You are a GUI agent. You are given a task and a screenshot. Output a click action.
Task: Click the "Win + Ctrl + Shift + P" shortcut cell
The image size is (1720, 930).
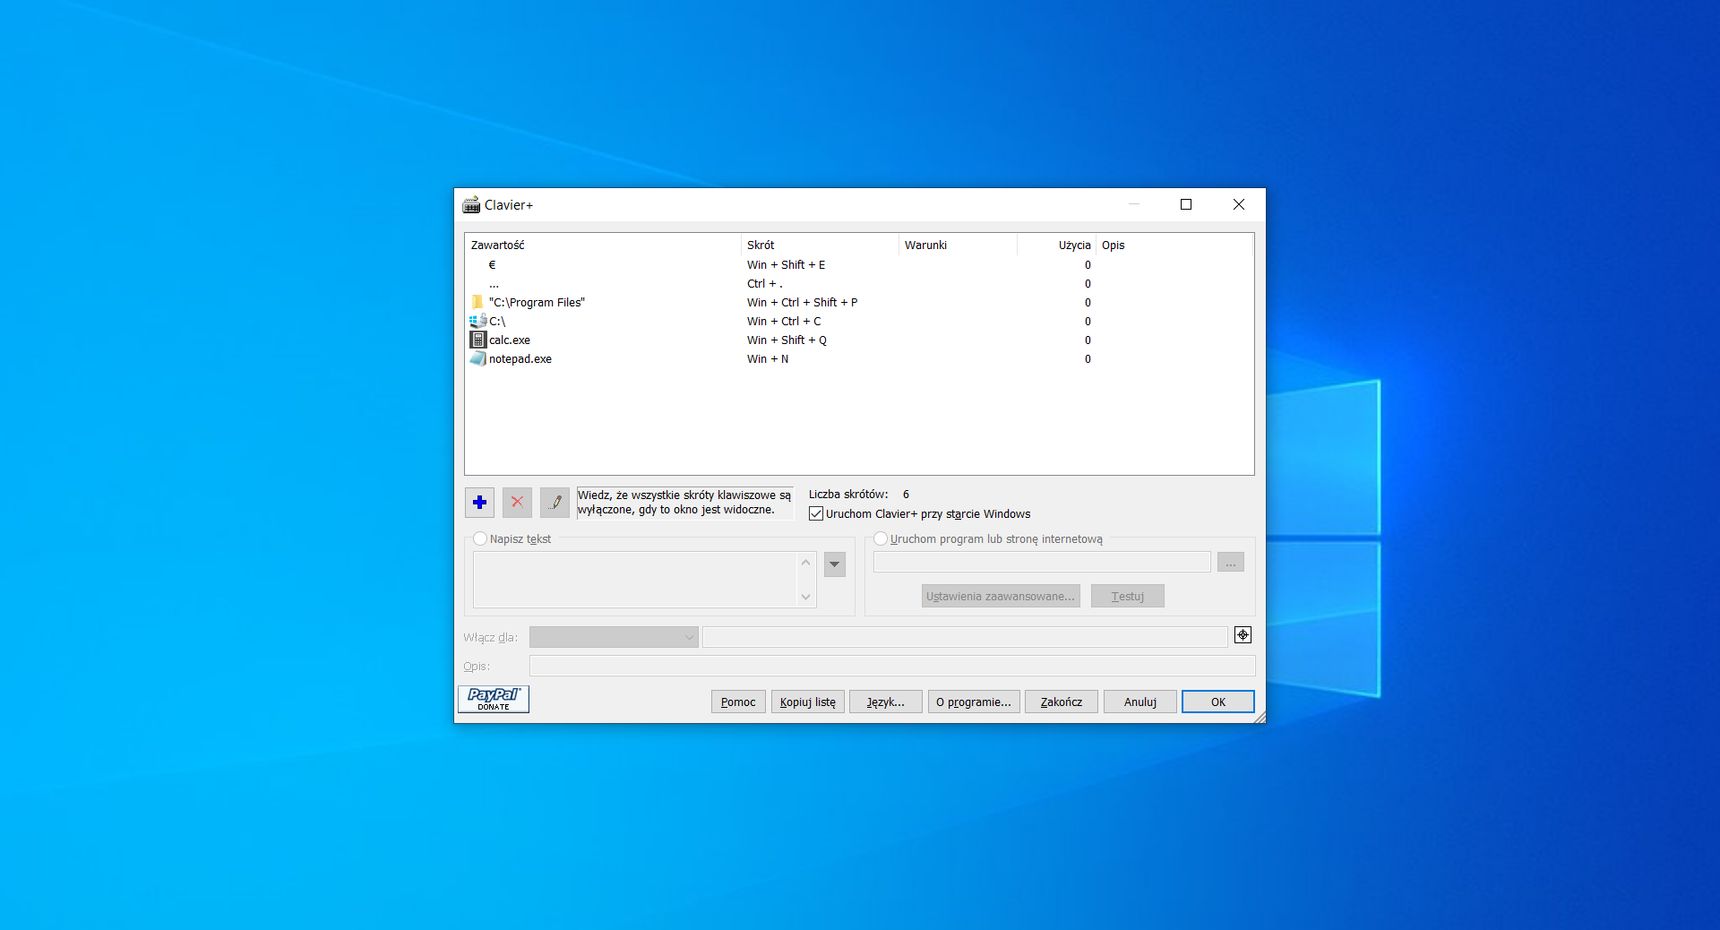802,302
